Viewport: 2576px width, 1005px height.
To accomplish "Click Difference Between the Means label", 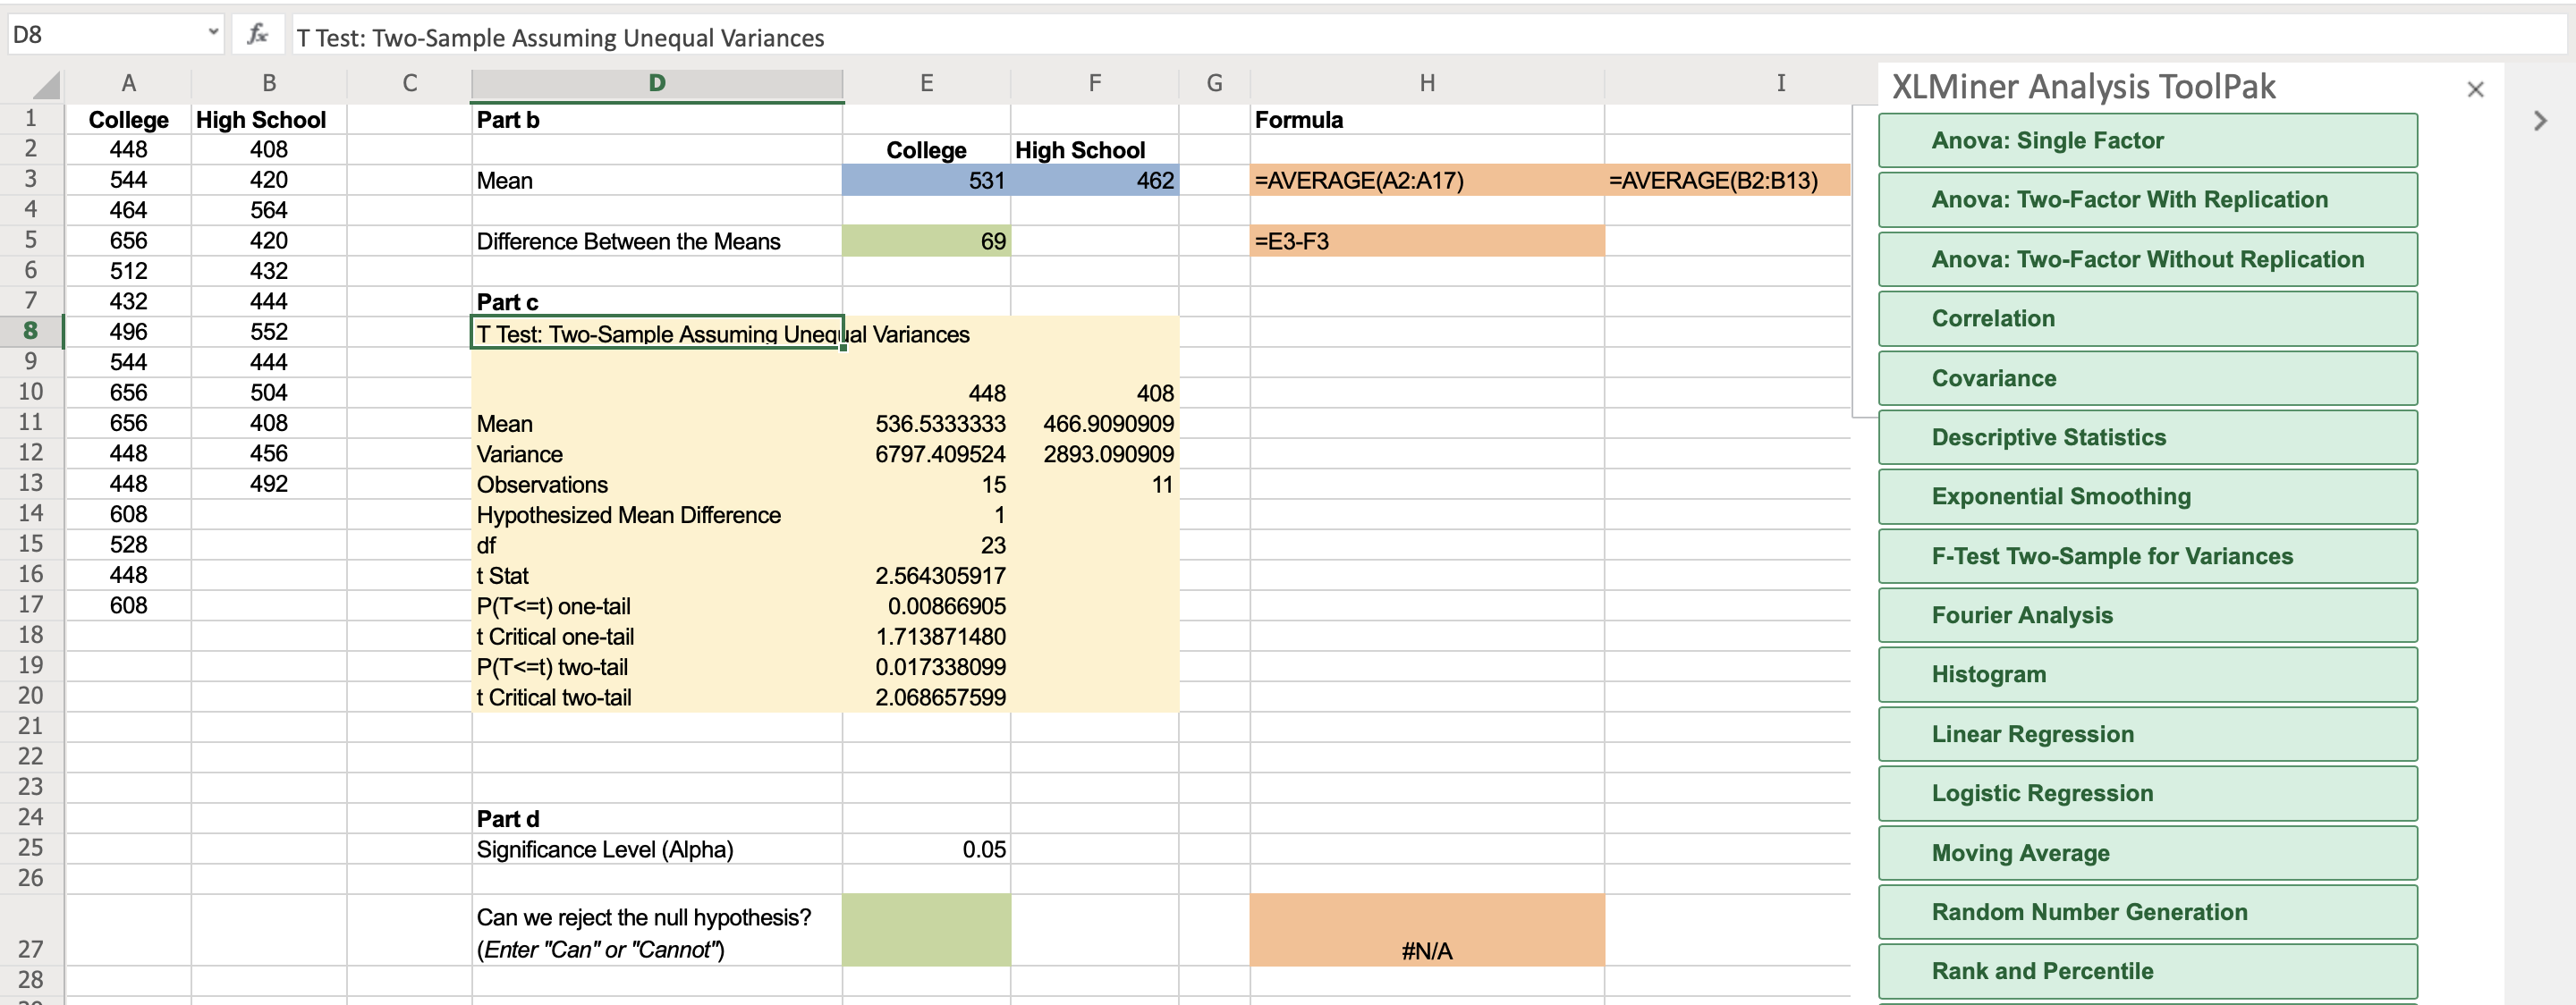I will point(628,241).
